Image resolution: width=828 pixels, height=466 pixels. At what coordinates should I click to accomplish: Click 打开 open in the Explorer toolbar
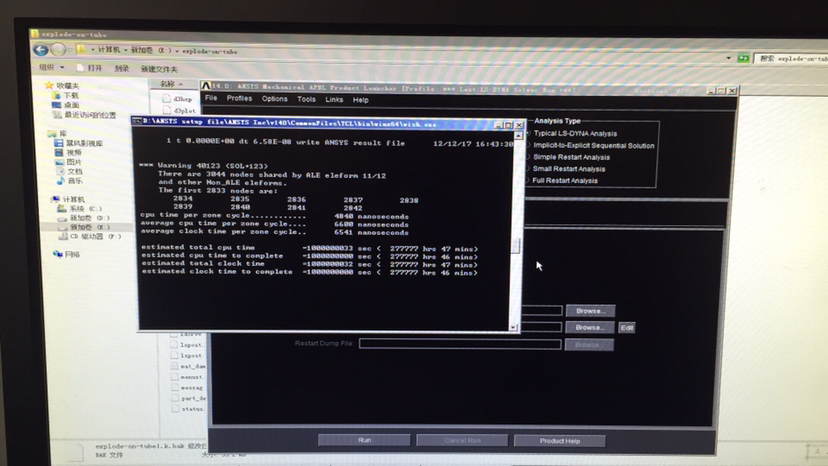click(x=90, y=68)
